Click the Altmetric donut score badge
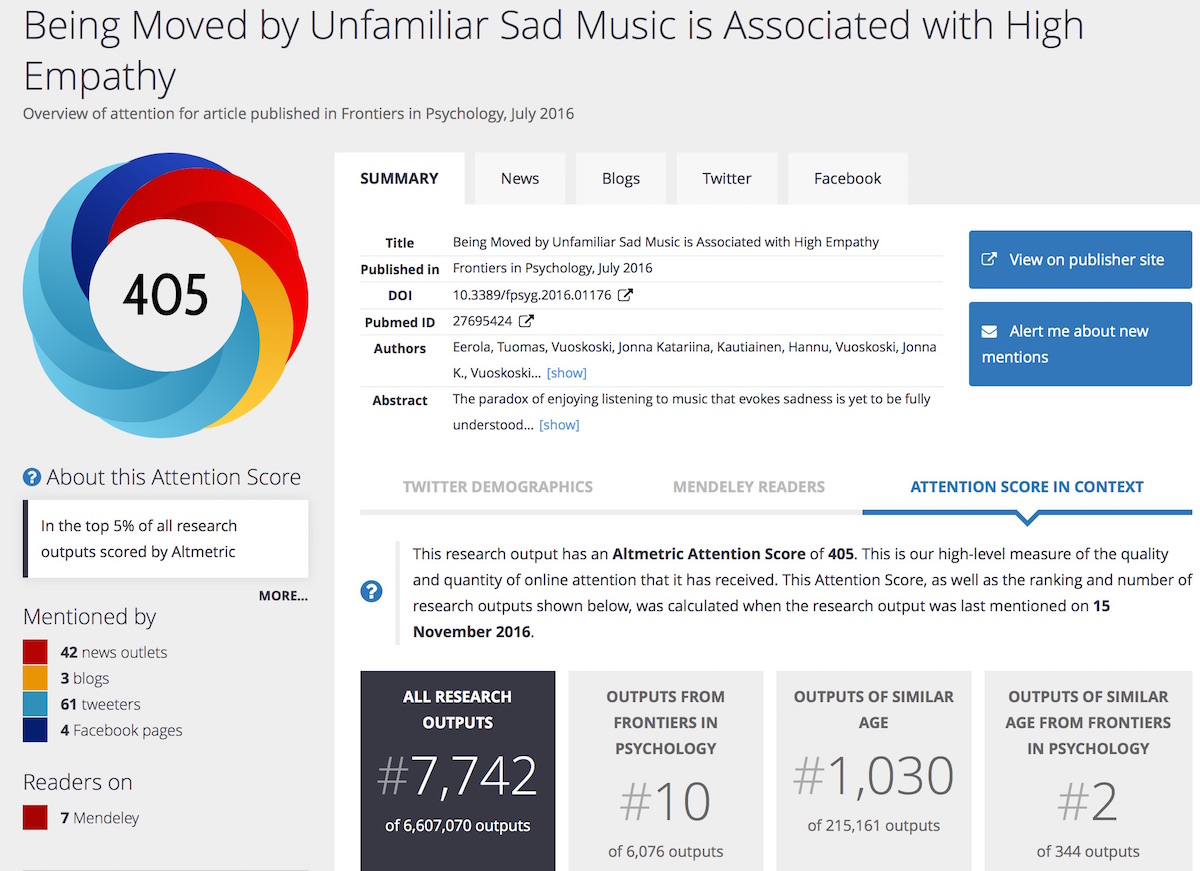Screen dimensions: 1200x871 coord(165,295)
